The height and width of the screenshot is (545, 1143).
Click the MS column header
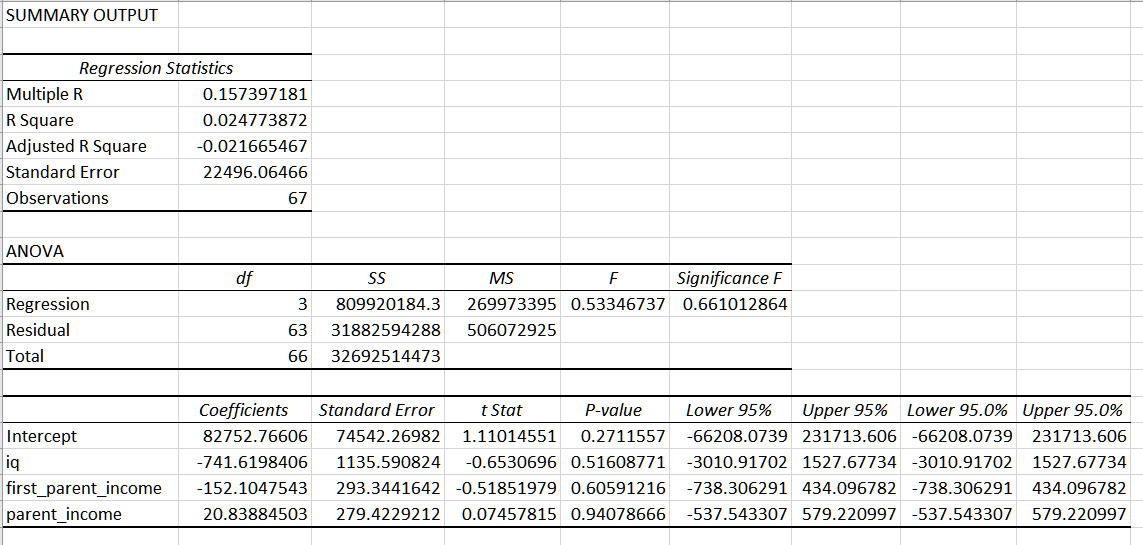tap(502, 278)
